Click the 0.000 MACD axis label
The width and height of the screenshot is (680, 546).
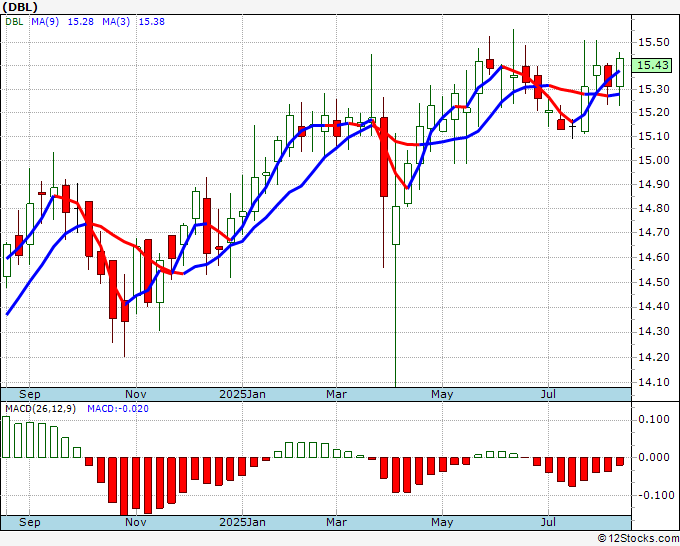653,457
